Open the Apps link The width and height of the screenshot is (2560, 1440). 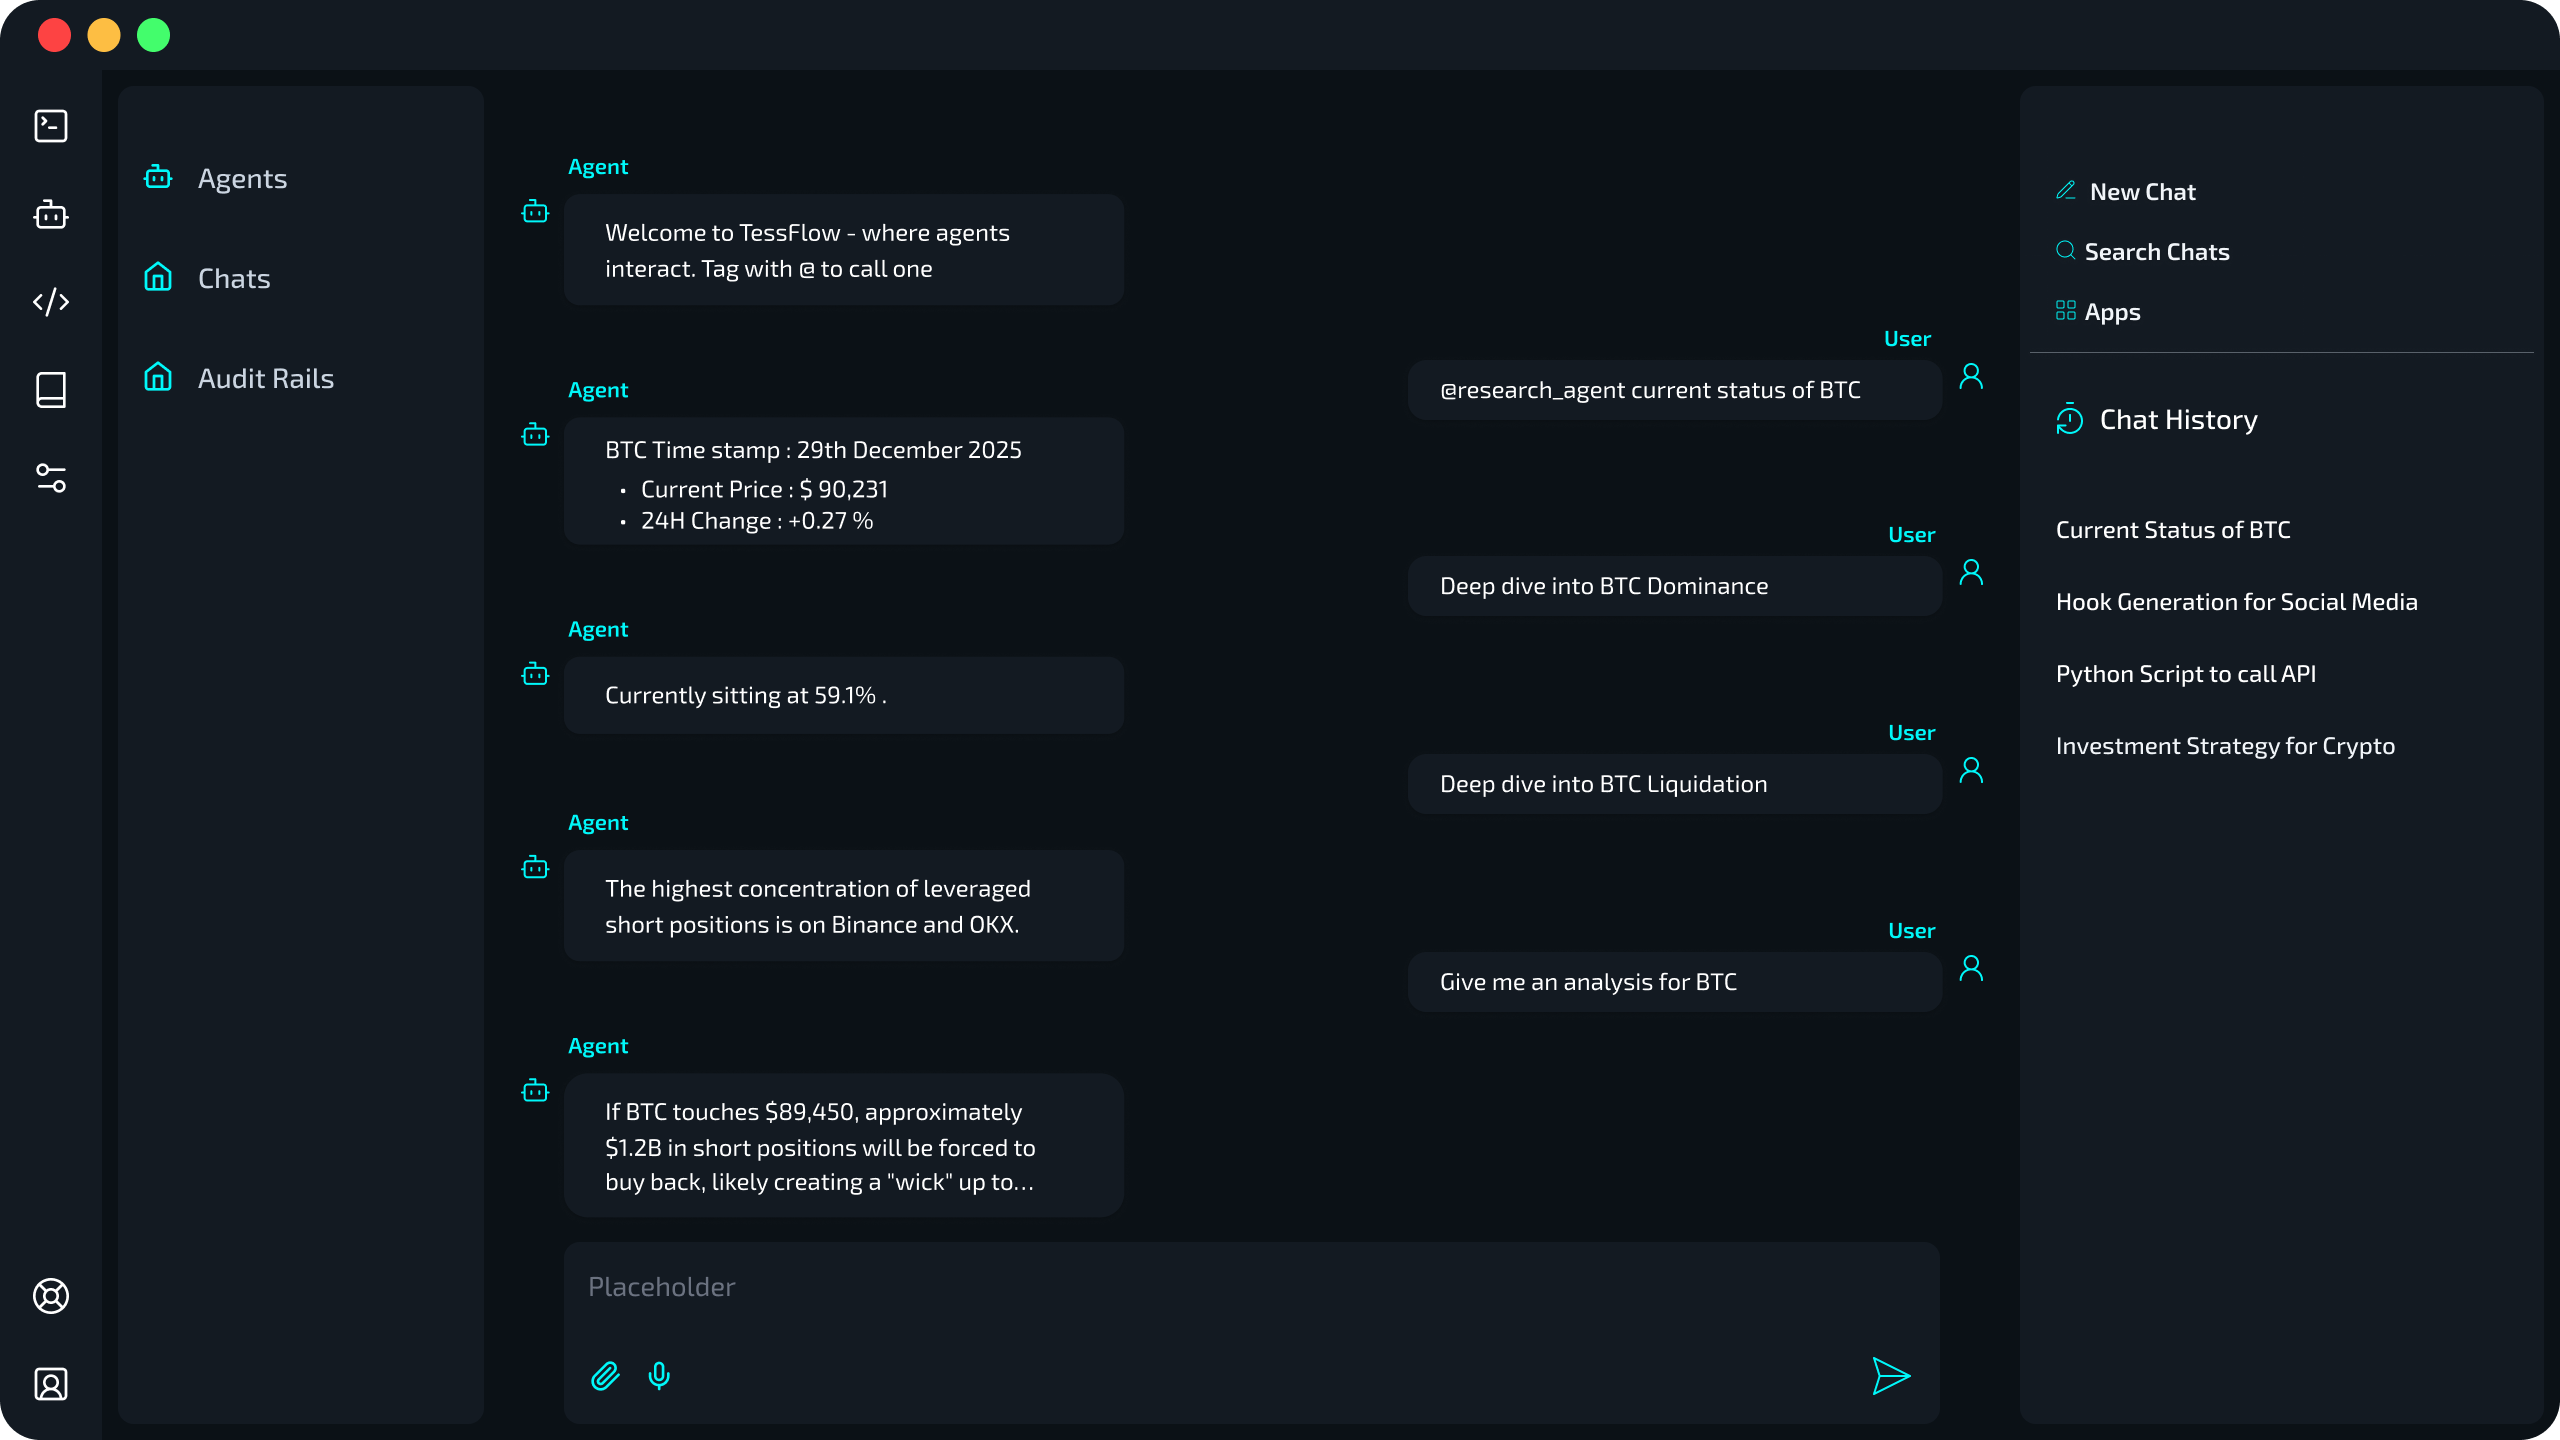2112,312
